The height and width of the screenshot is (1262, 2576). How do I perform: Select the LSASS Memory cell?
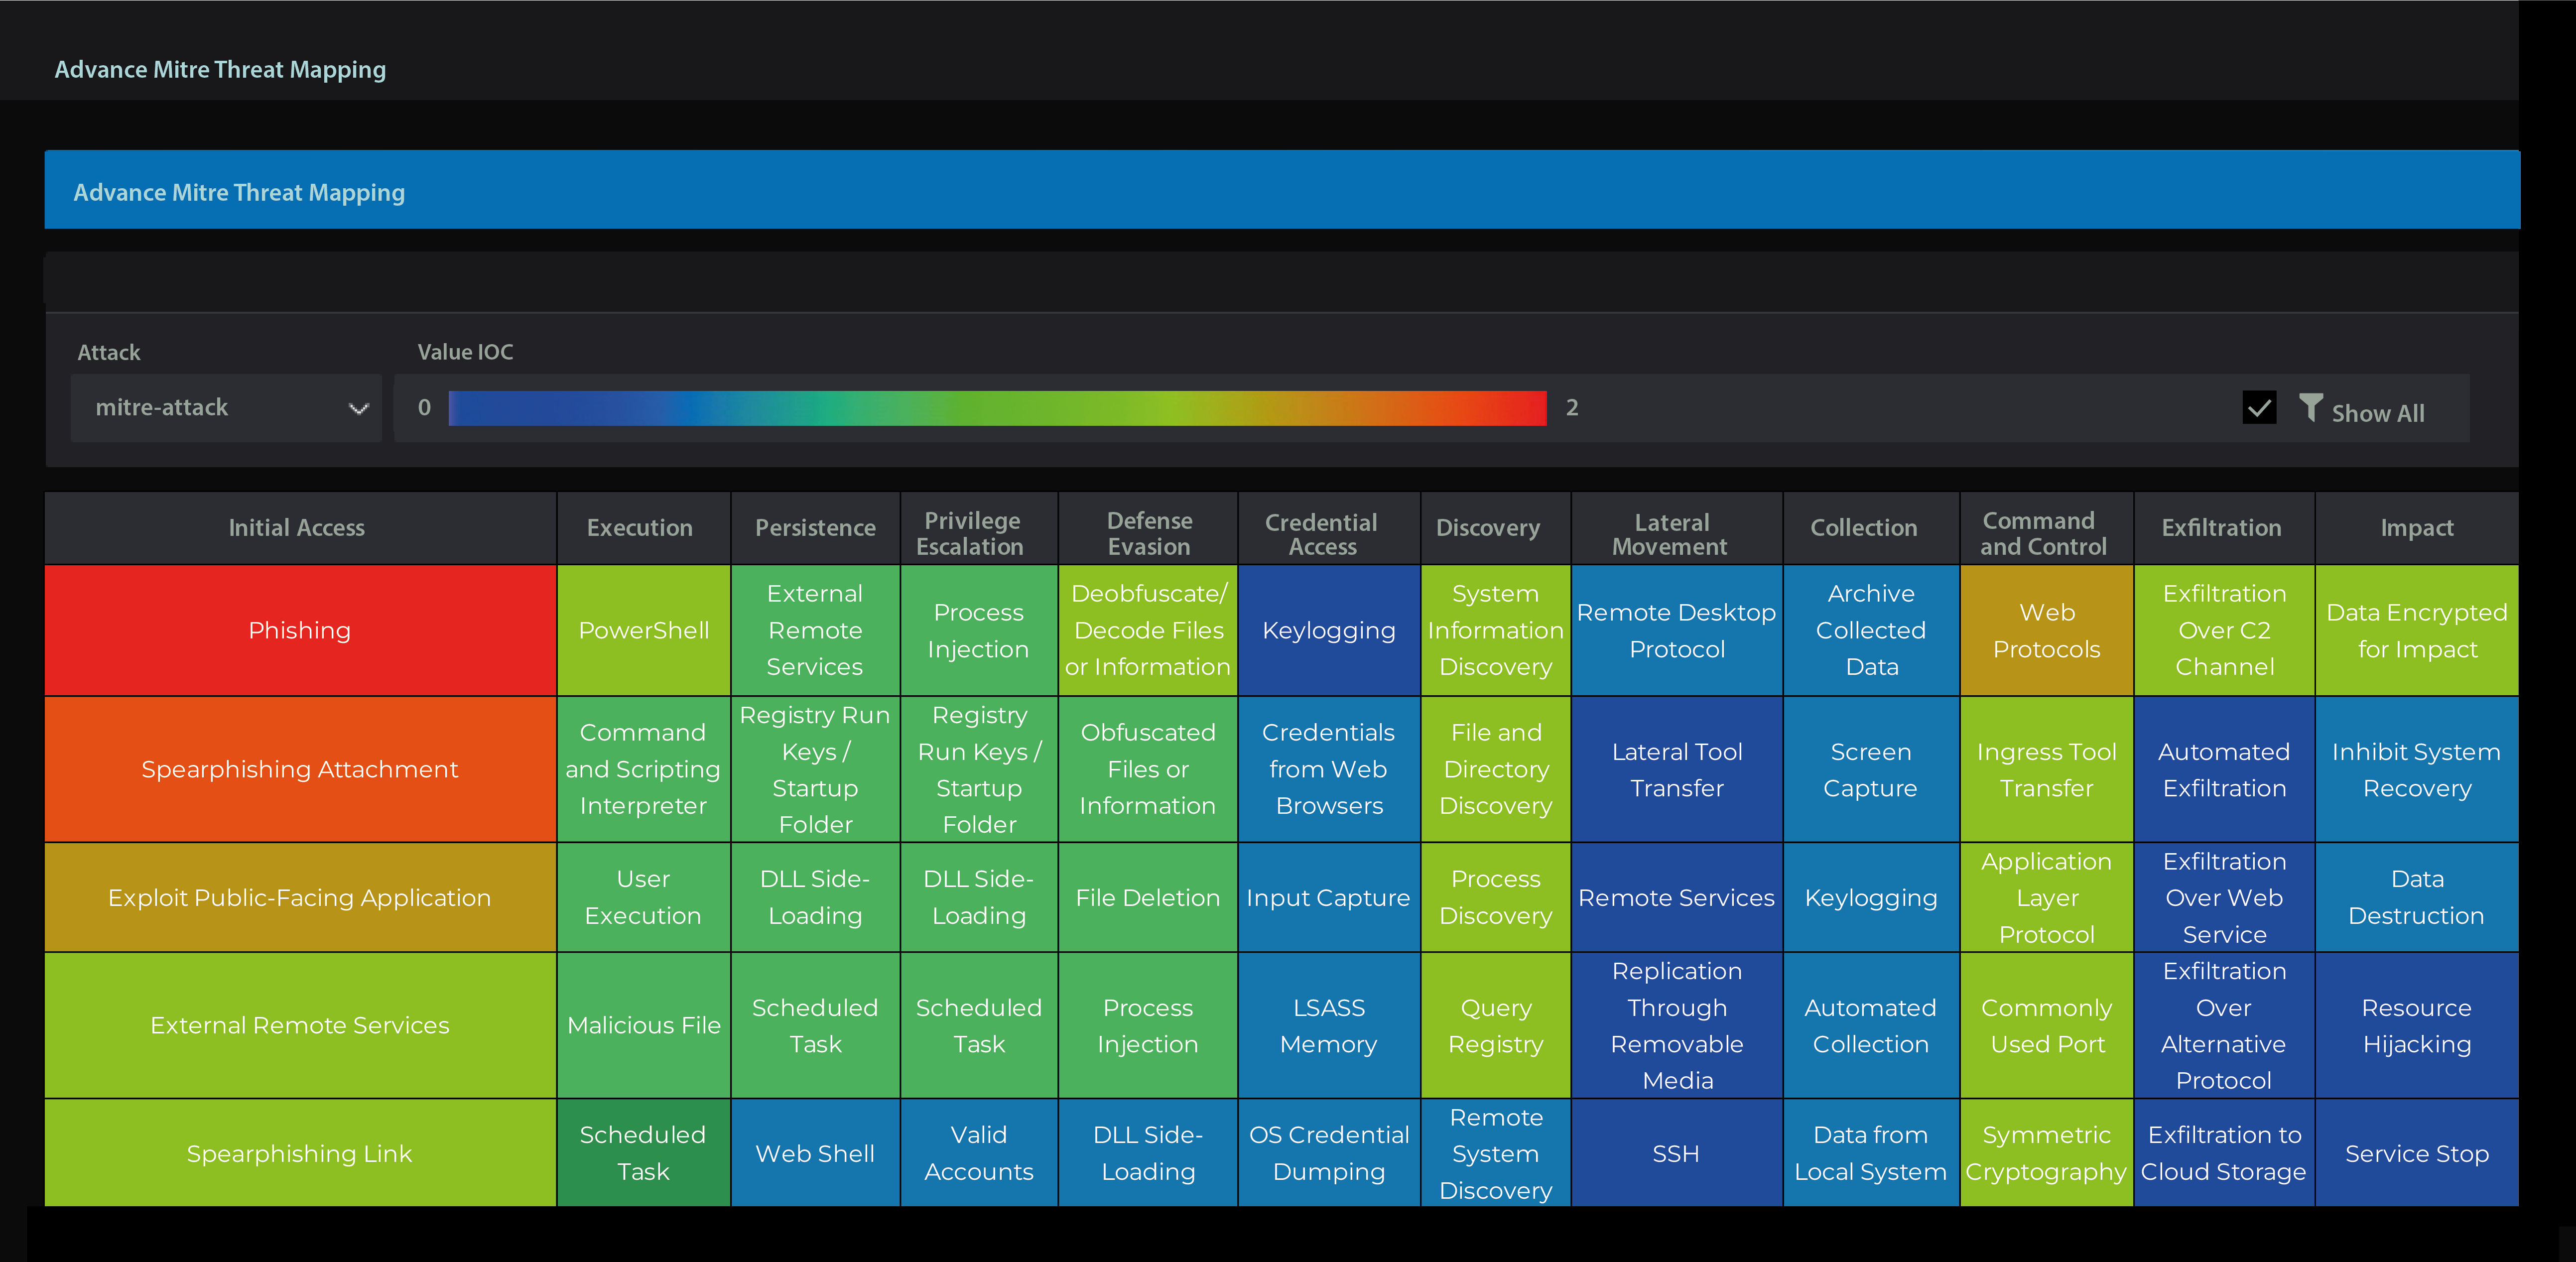pos(1329,1025)
